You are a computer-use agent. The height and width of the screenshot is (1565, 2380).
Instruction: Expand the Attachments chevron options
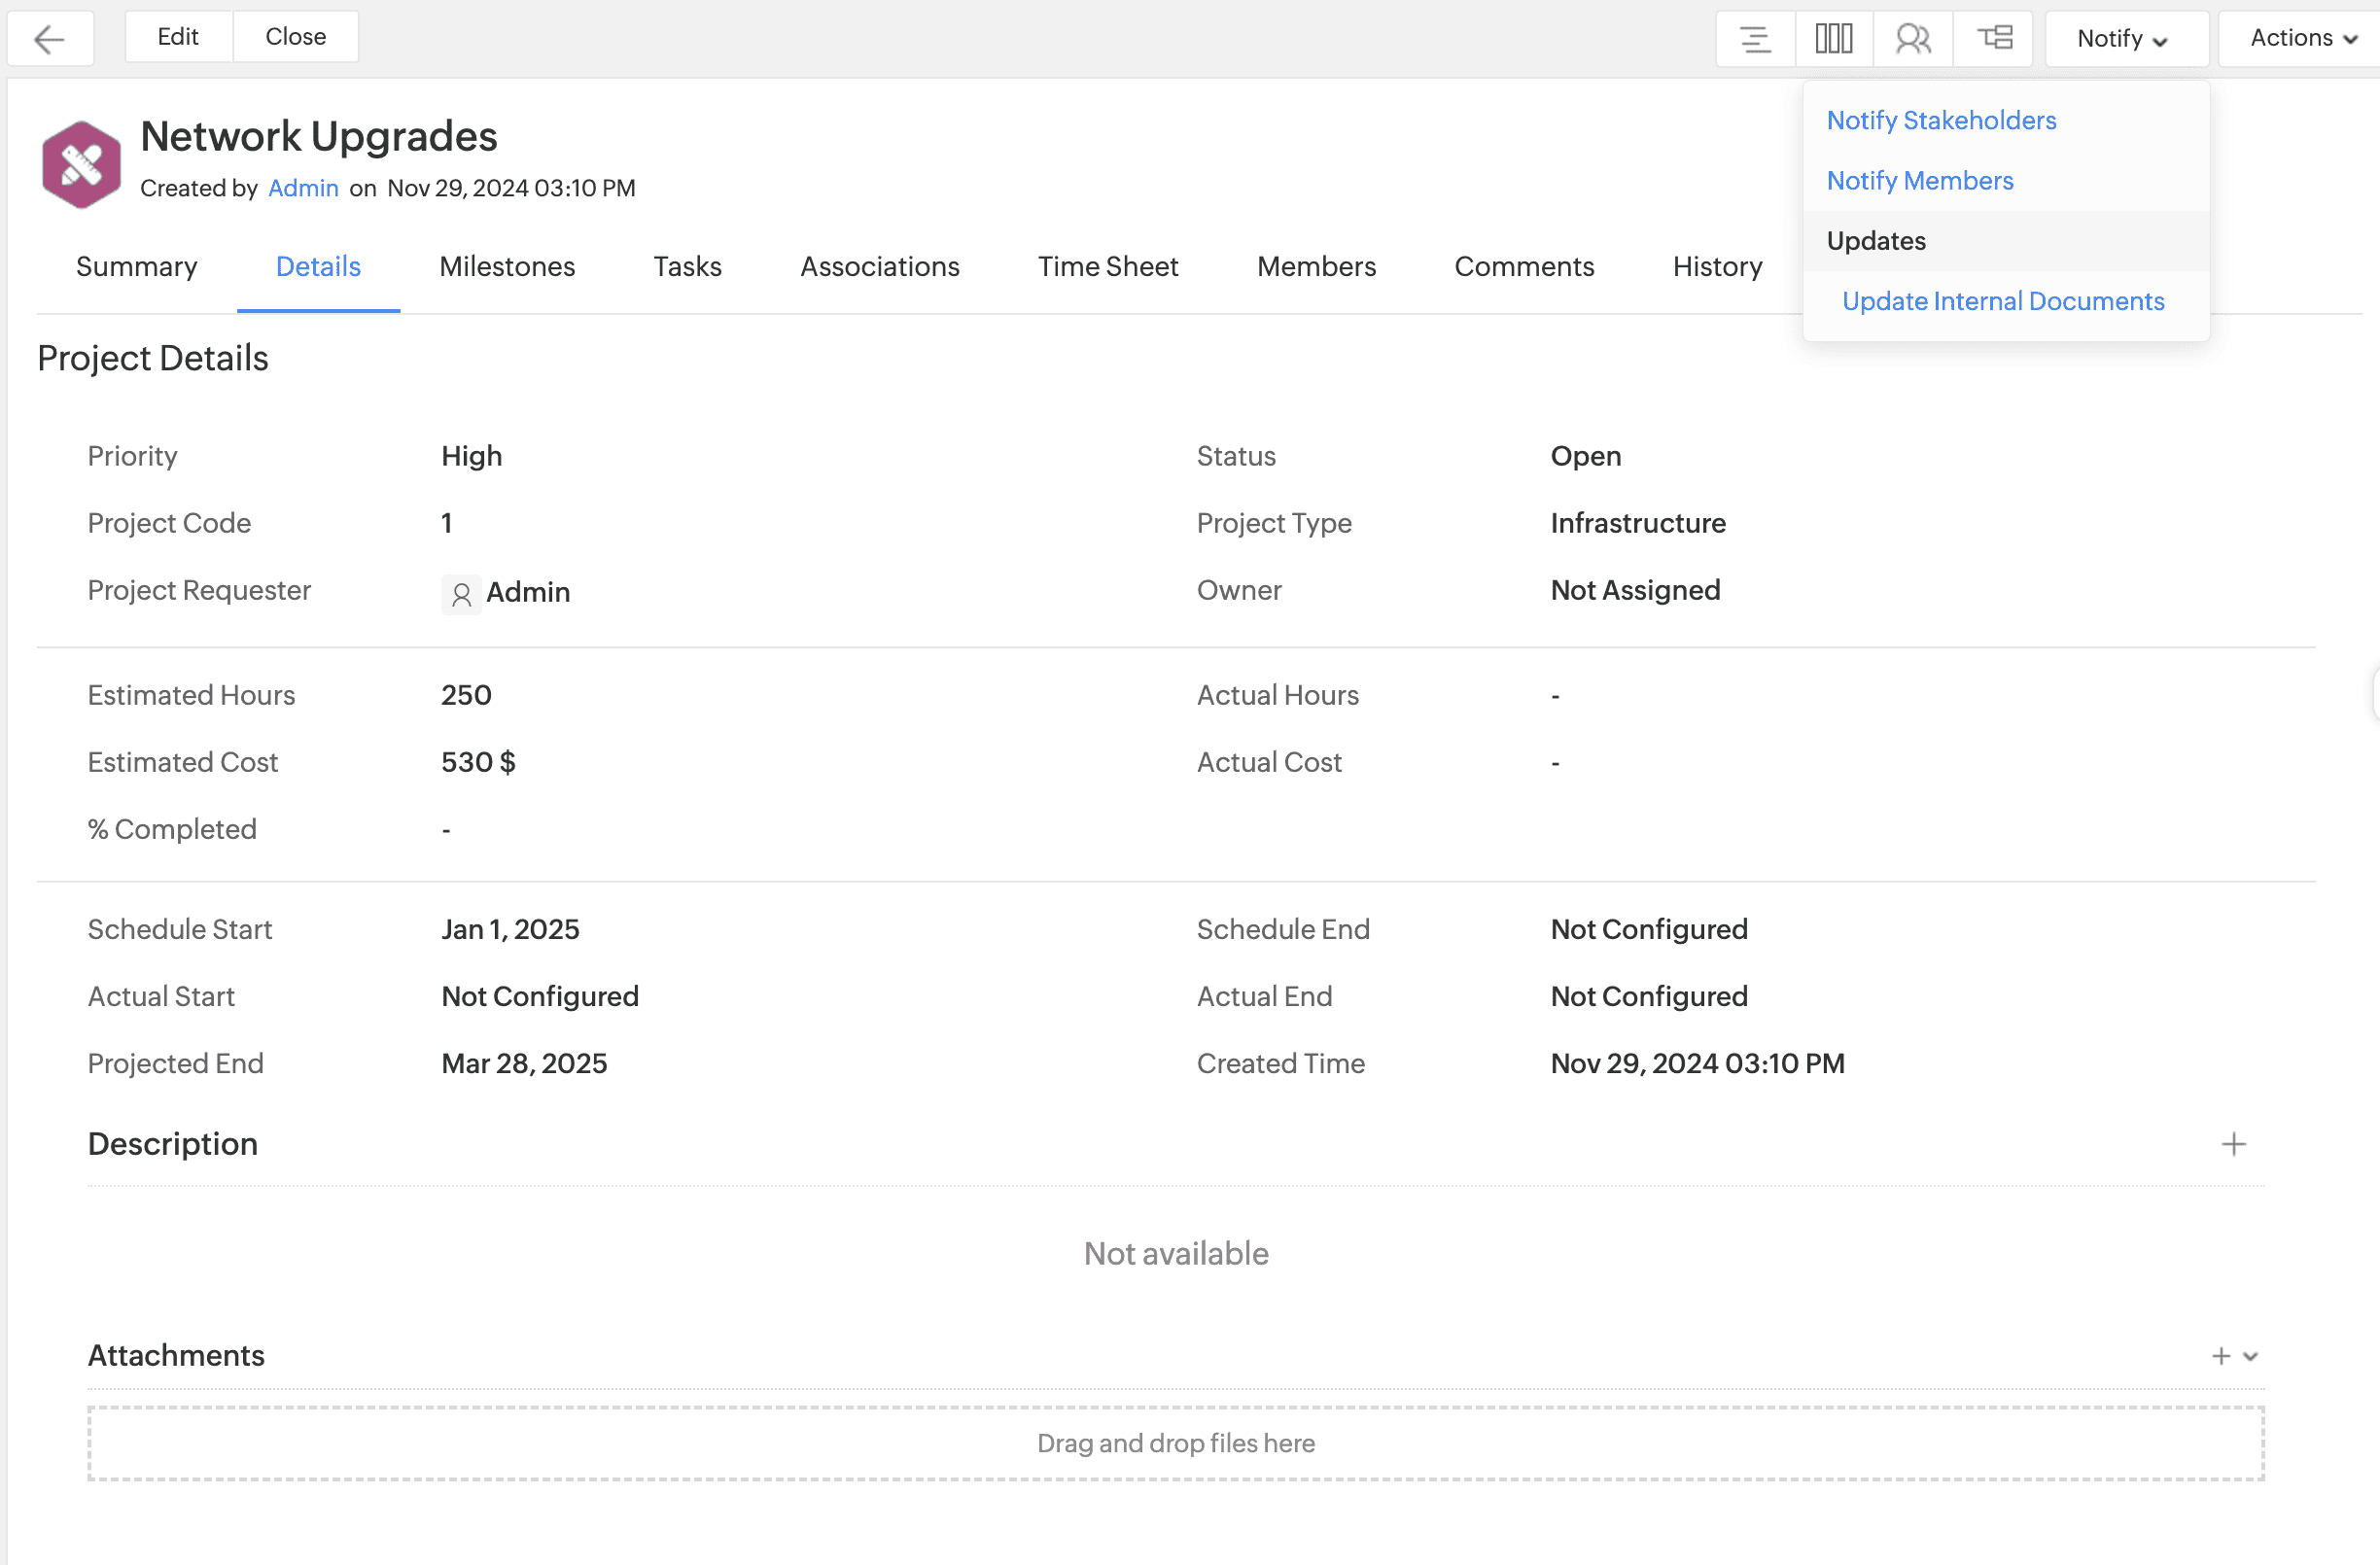[x=2250, y=1356]
